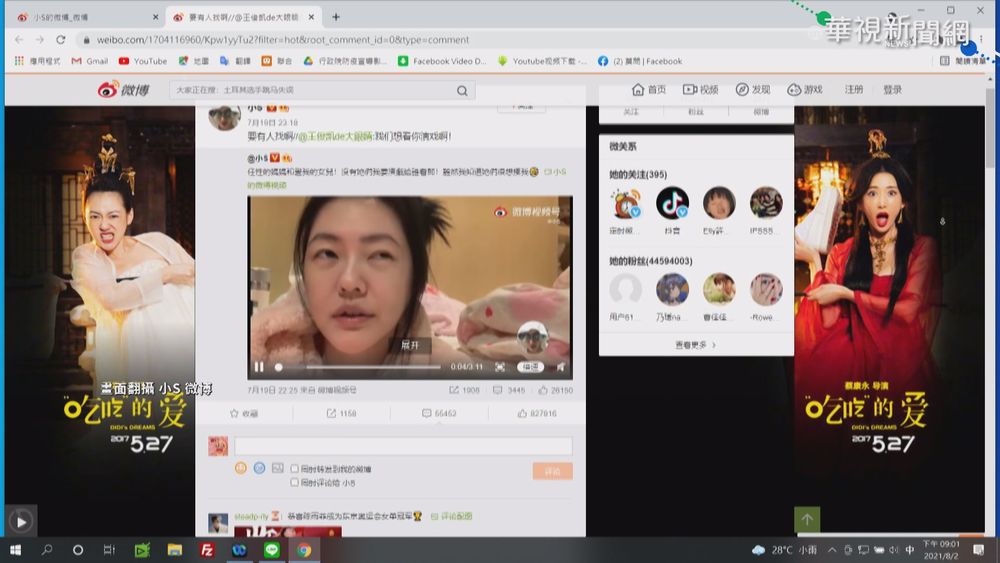The height and width of the screenshot is (563, 1000).
Task: Open a new browser tab with plus icon
Action: 336,17
